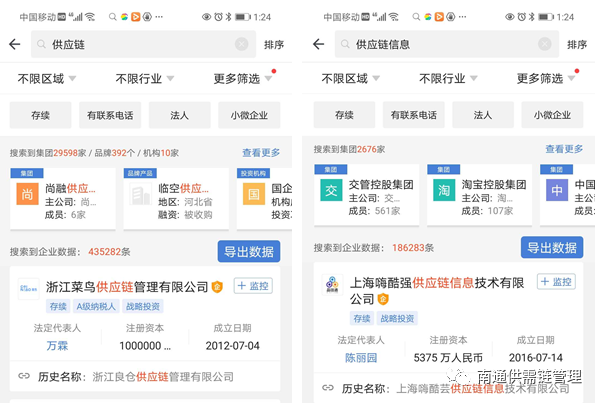Toggle 有联系电话 filter on right screen

pos(414,115)
